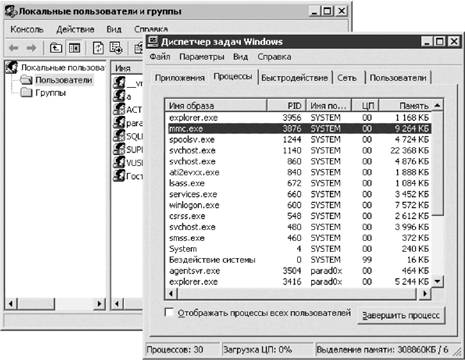Select spoolsv.exe process row
The image size is (465, 360).
pos(299,140)
